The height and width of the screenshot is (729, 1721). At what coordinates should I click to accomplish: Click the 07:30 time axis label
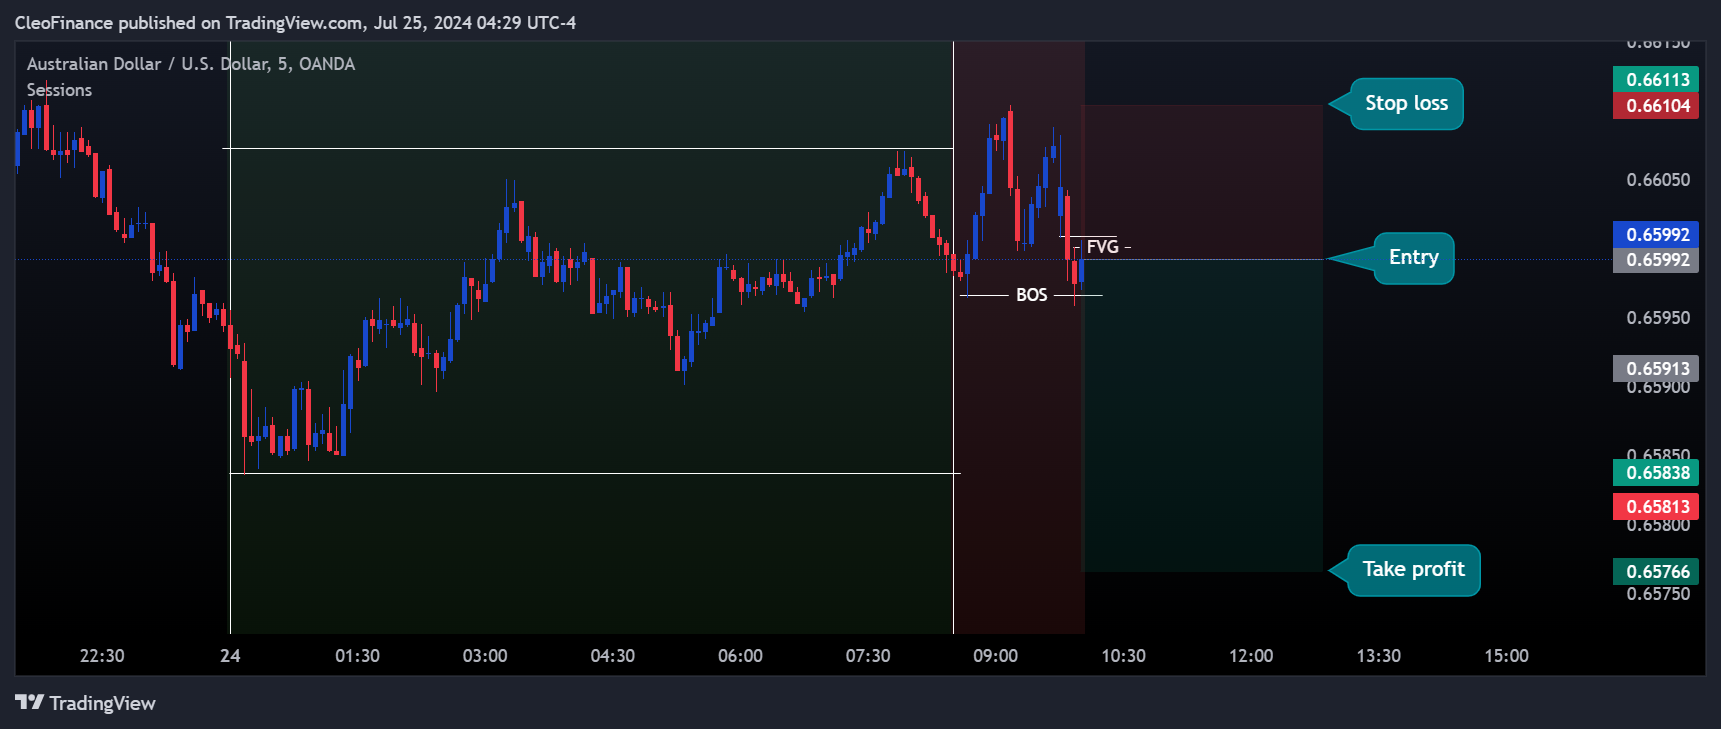[x=868, y=656]
